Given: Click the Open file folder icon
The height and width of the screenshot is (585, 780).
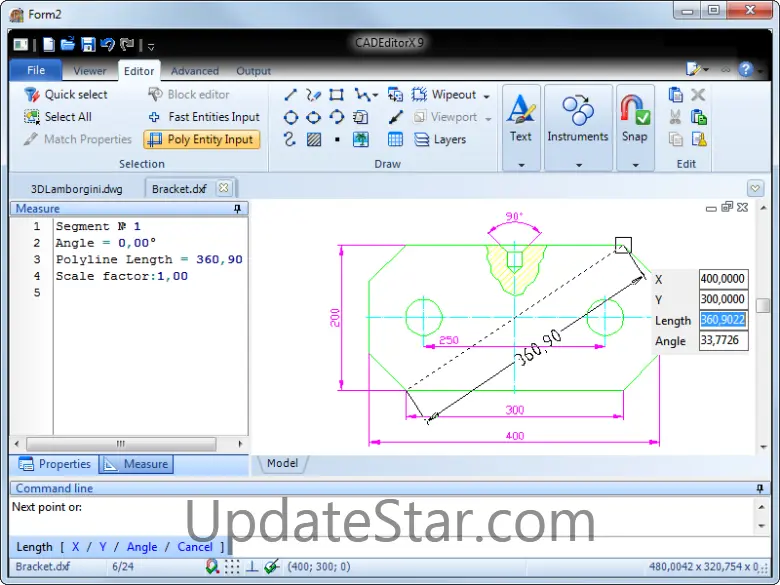Looking at the screenshot, I should (x=68, y=44).
